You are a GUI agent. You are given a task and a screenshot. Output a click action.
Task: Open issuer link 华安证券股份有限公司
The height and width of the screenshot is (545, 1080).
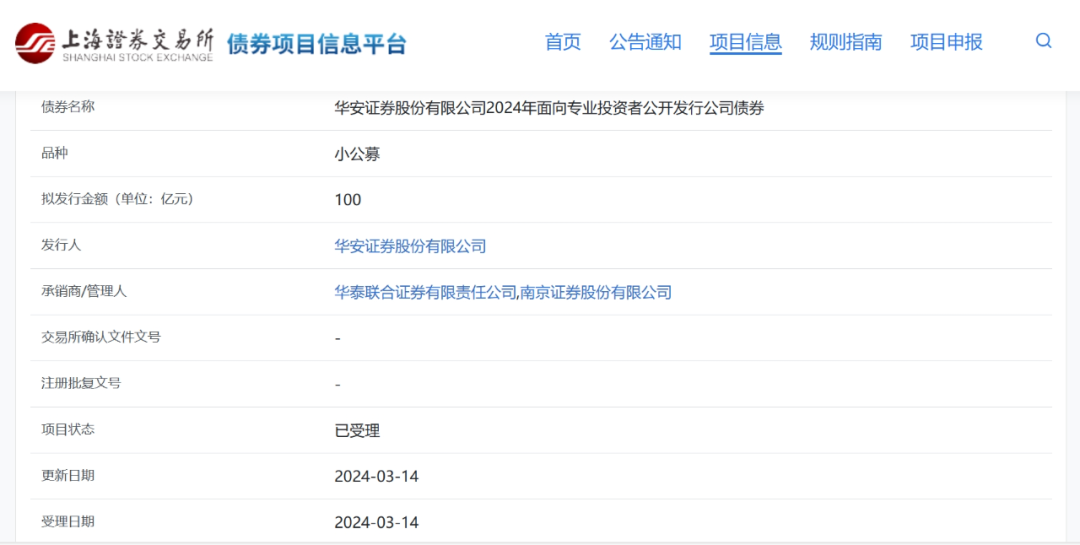(411, 246)
